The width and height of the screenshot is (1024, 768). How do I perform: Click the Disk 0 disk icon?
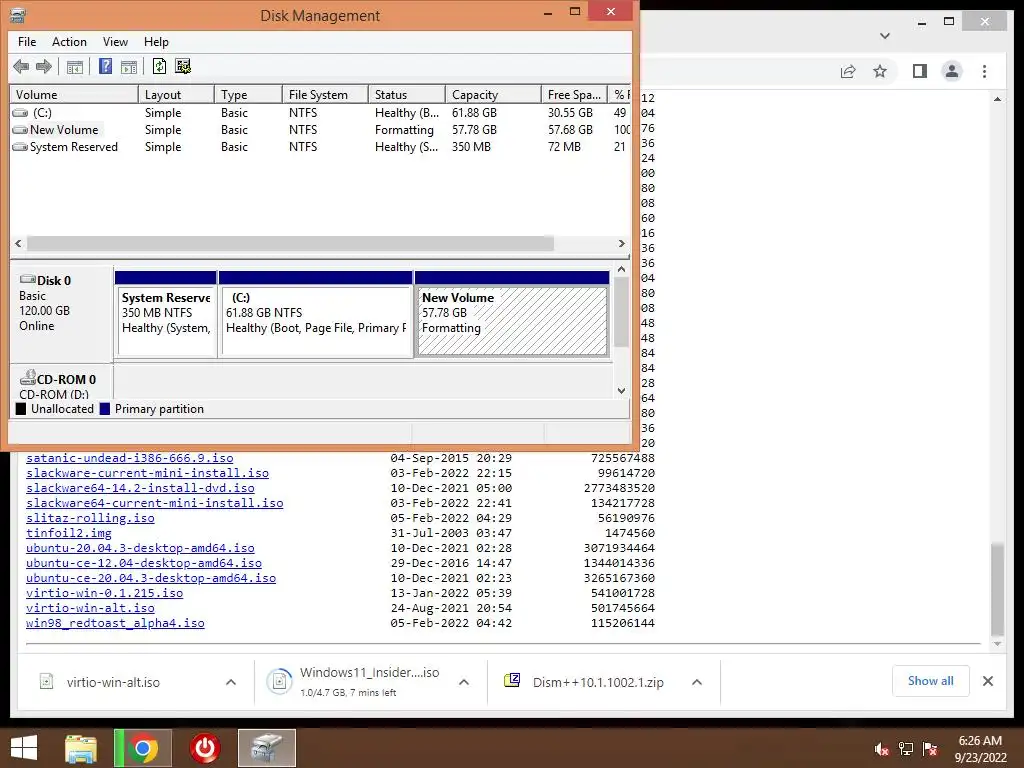click(x=27, y=280)
